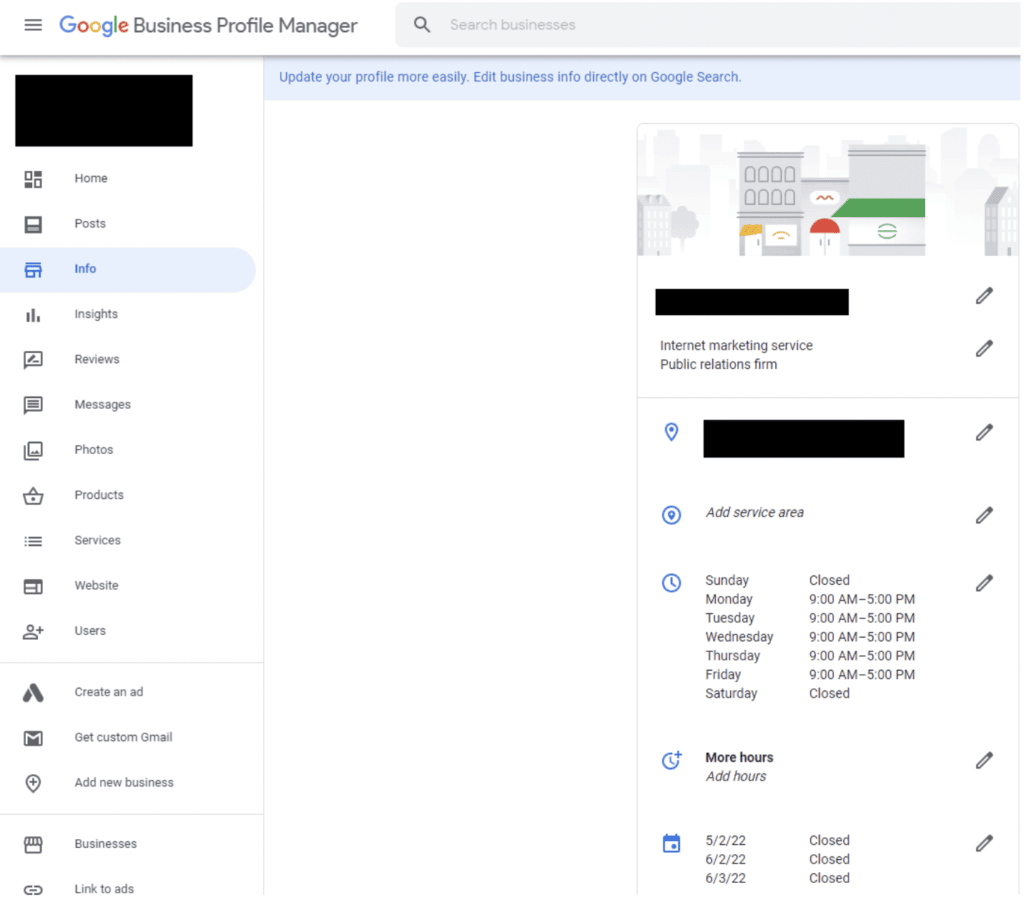Click the Services list icon

33,541
